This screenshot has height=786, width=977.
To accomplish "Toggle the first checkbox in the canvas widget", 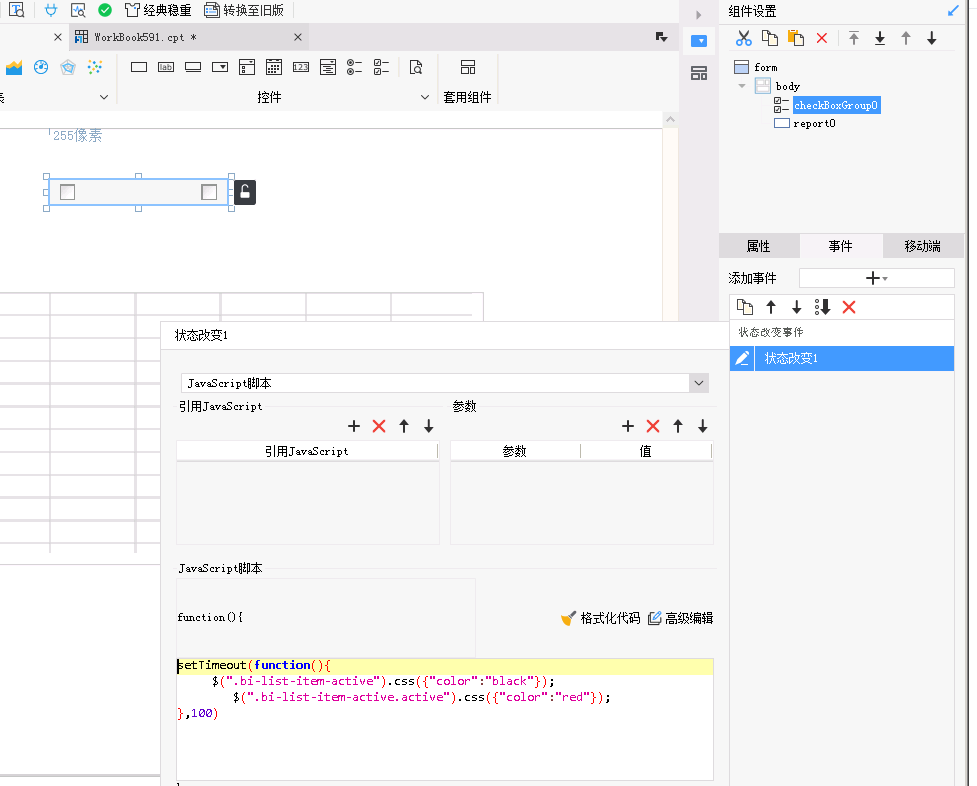I will (67, 192).
